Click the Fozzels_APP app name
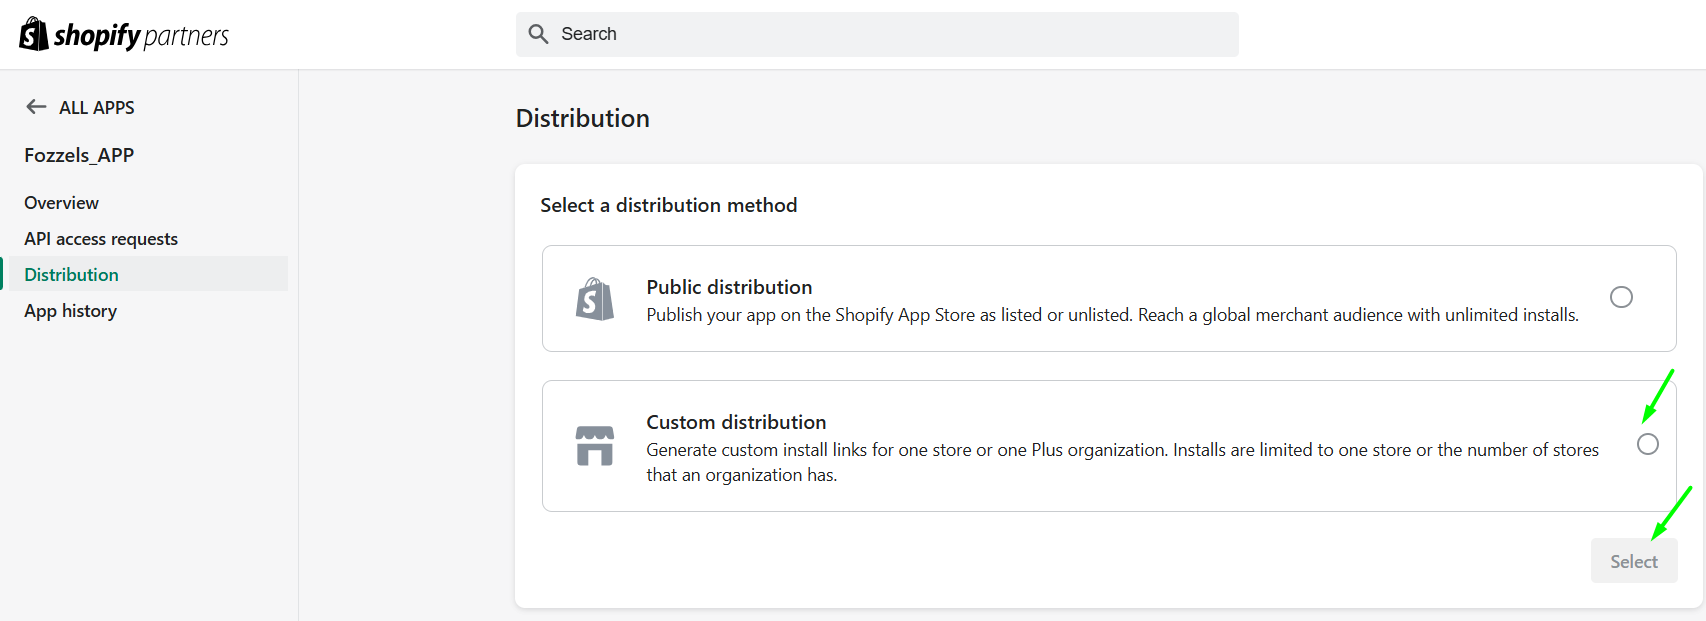 (79, 155)
